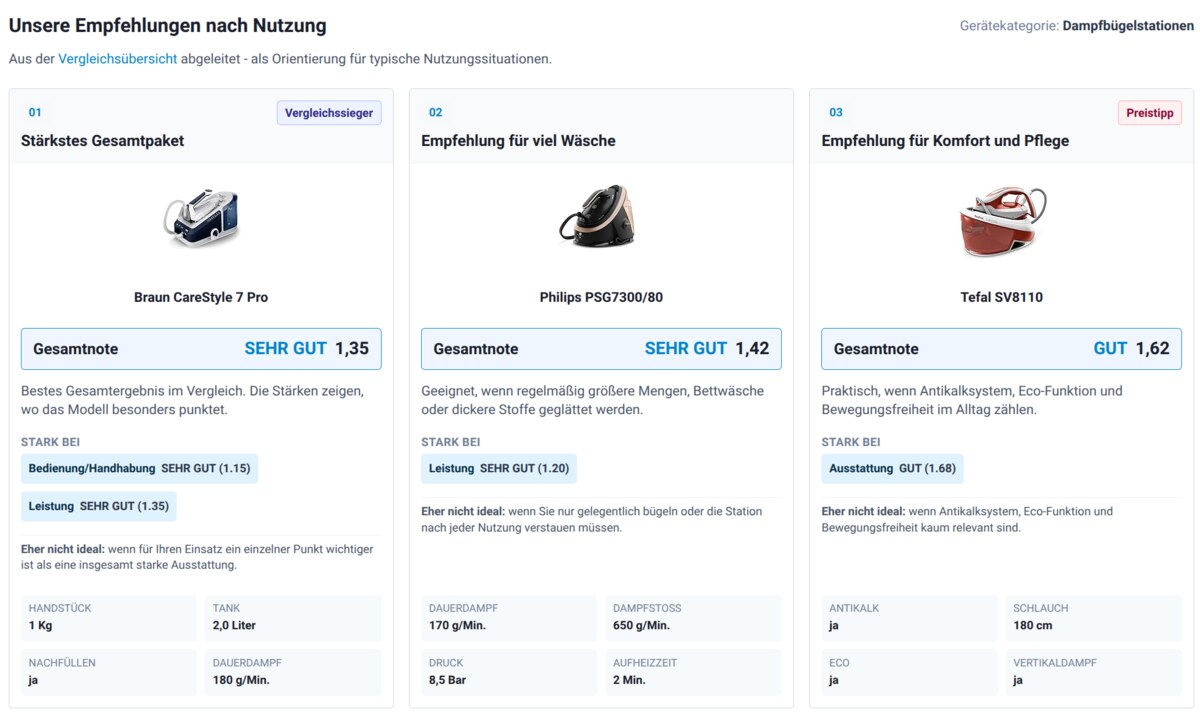The height and width of the screenshot is (713, 1200).
Task: Click Gesamtnote box showing SEHR GUT 1,35
Action: pyautogui.click(x=201, y=349)
